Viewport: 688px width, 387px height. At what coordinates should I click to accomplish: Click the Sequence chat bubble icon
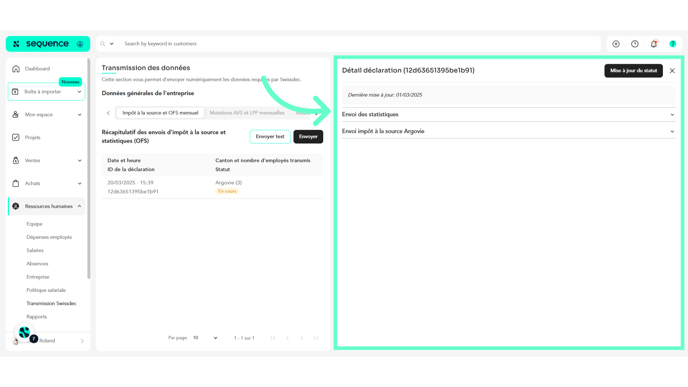[25, 333]
